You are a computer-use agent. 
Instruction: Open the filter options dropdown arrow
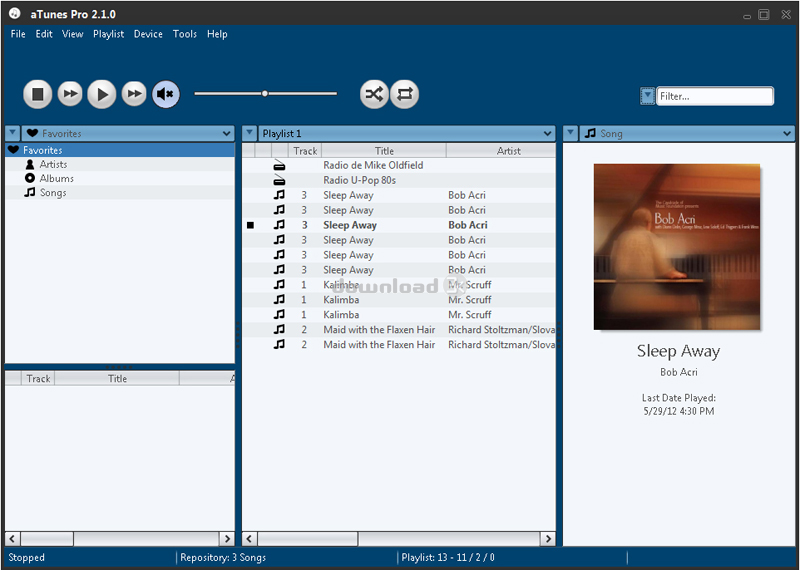click(647, 96)
